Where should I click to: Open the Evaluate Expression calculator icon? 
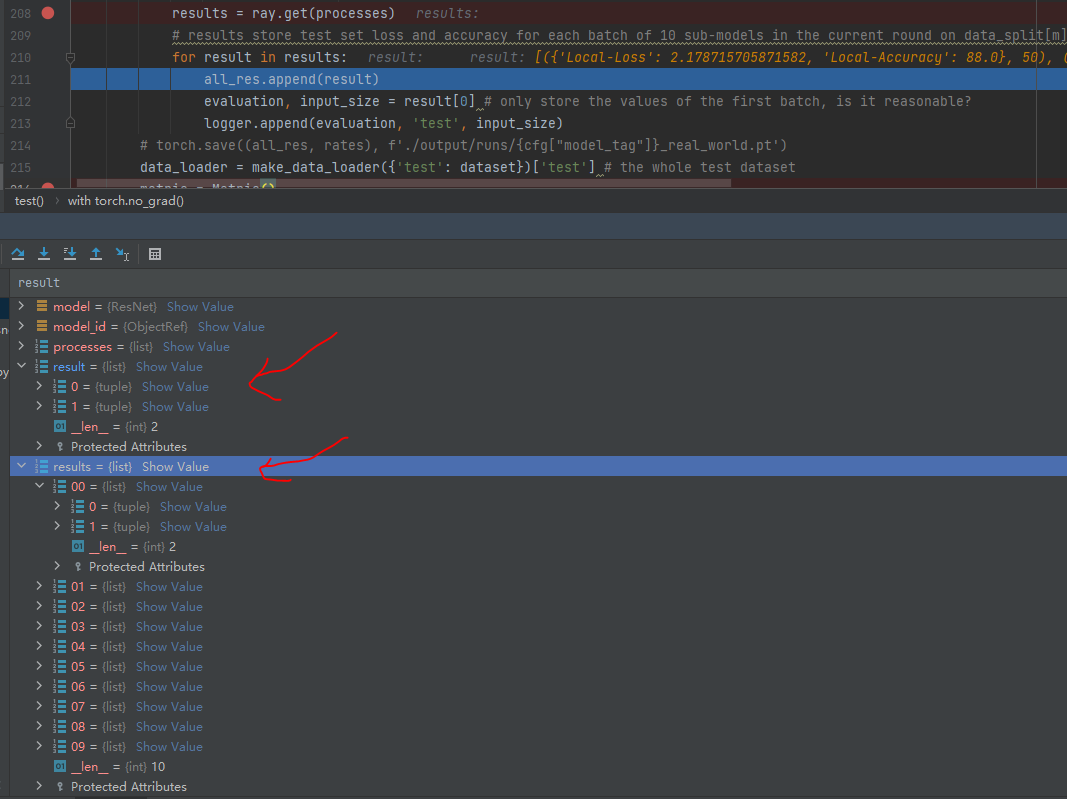pos(155,253)
